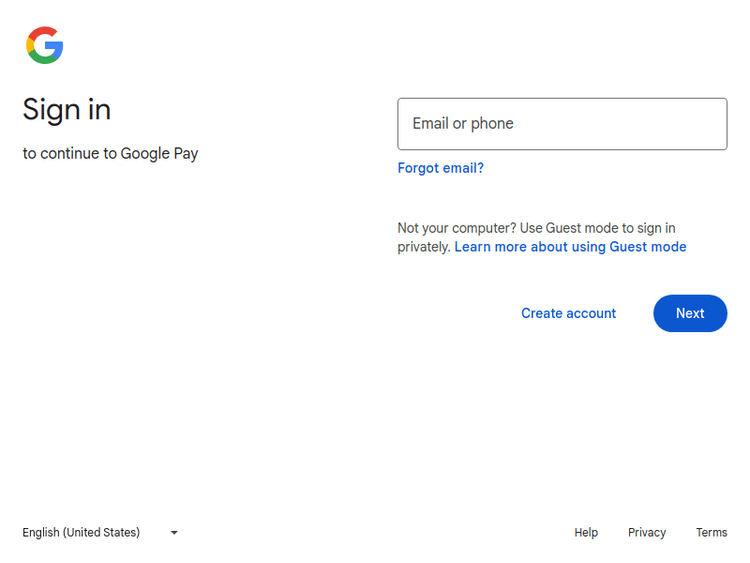This screenshot has height=563, width=750.
Task: Expand the English (United States) language selector
Action: click(x=100, y=533)
